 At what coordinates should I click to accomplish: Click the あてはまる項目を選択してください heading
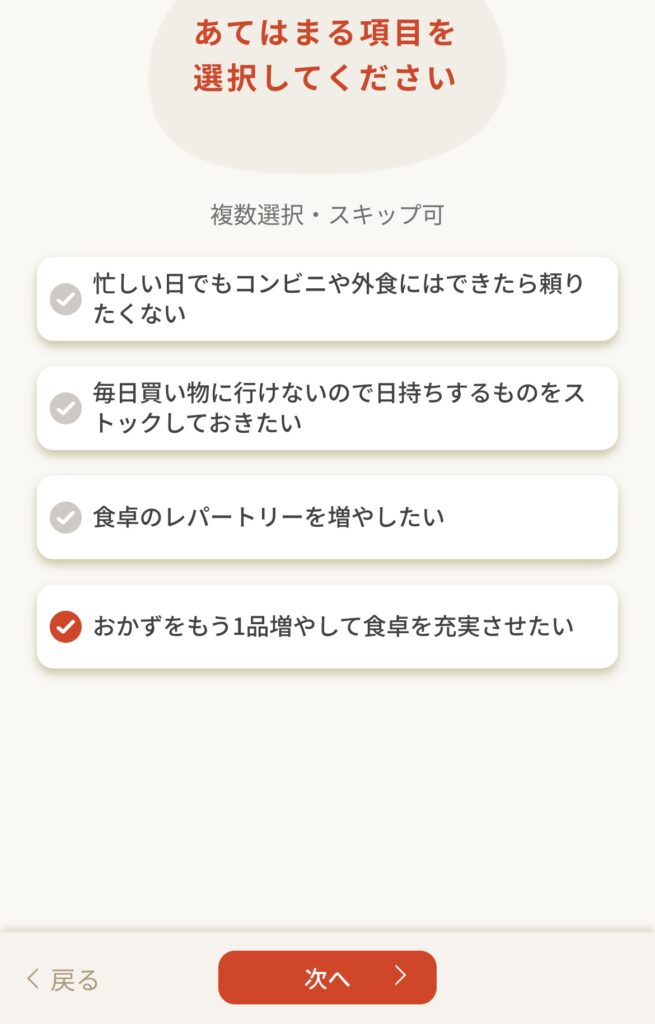click(326, 56)
